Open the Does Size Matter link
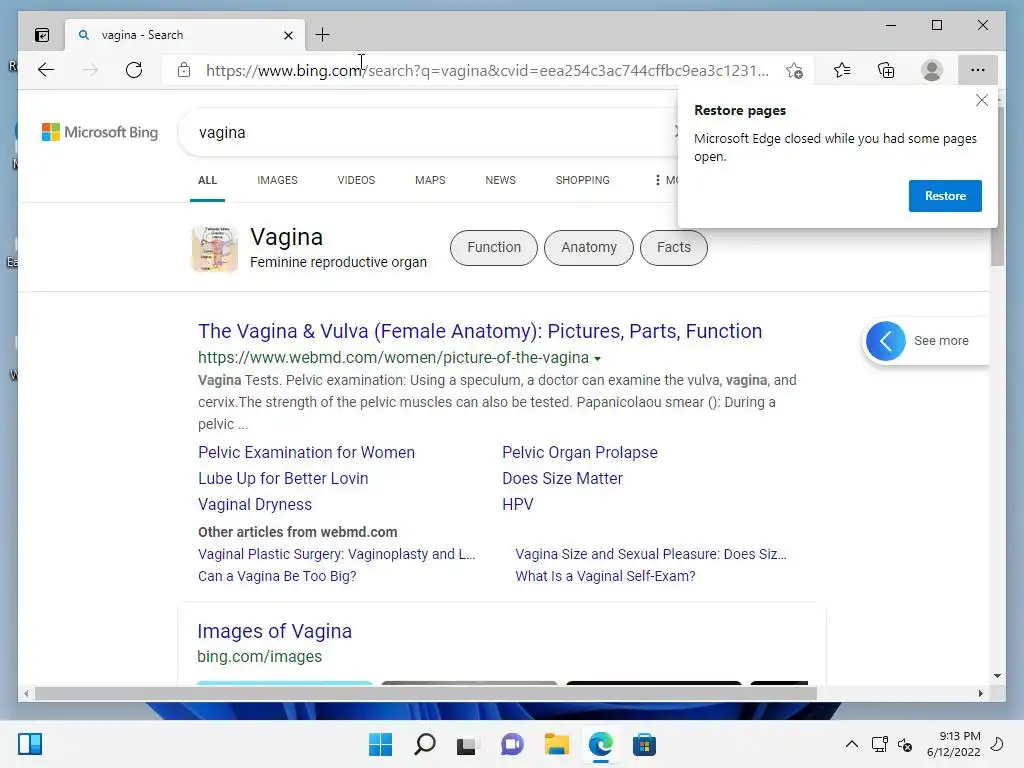Image resolution: width=1024 pixels, height=768 pixels. 562,479
